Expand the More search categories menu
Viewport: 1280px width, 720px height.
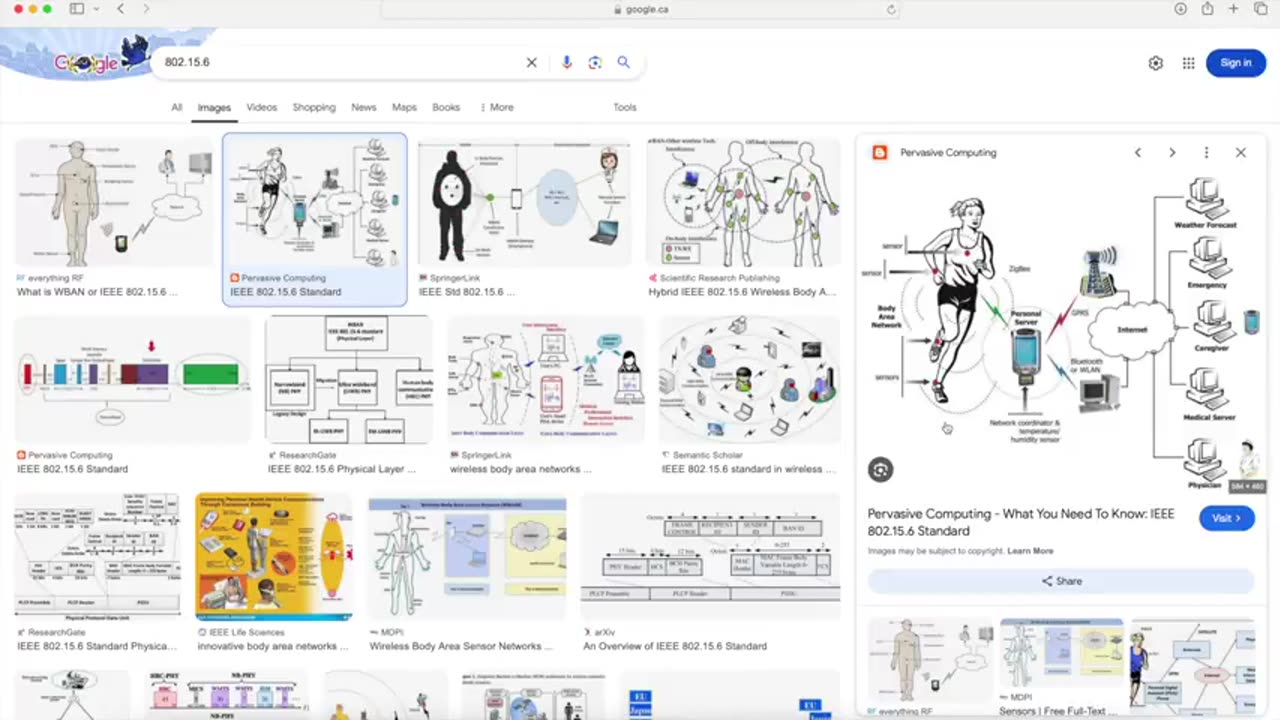tap(497, 107)
